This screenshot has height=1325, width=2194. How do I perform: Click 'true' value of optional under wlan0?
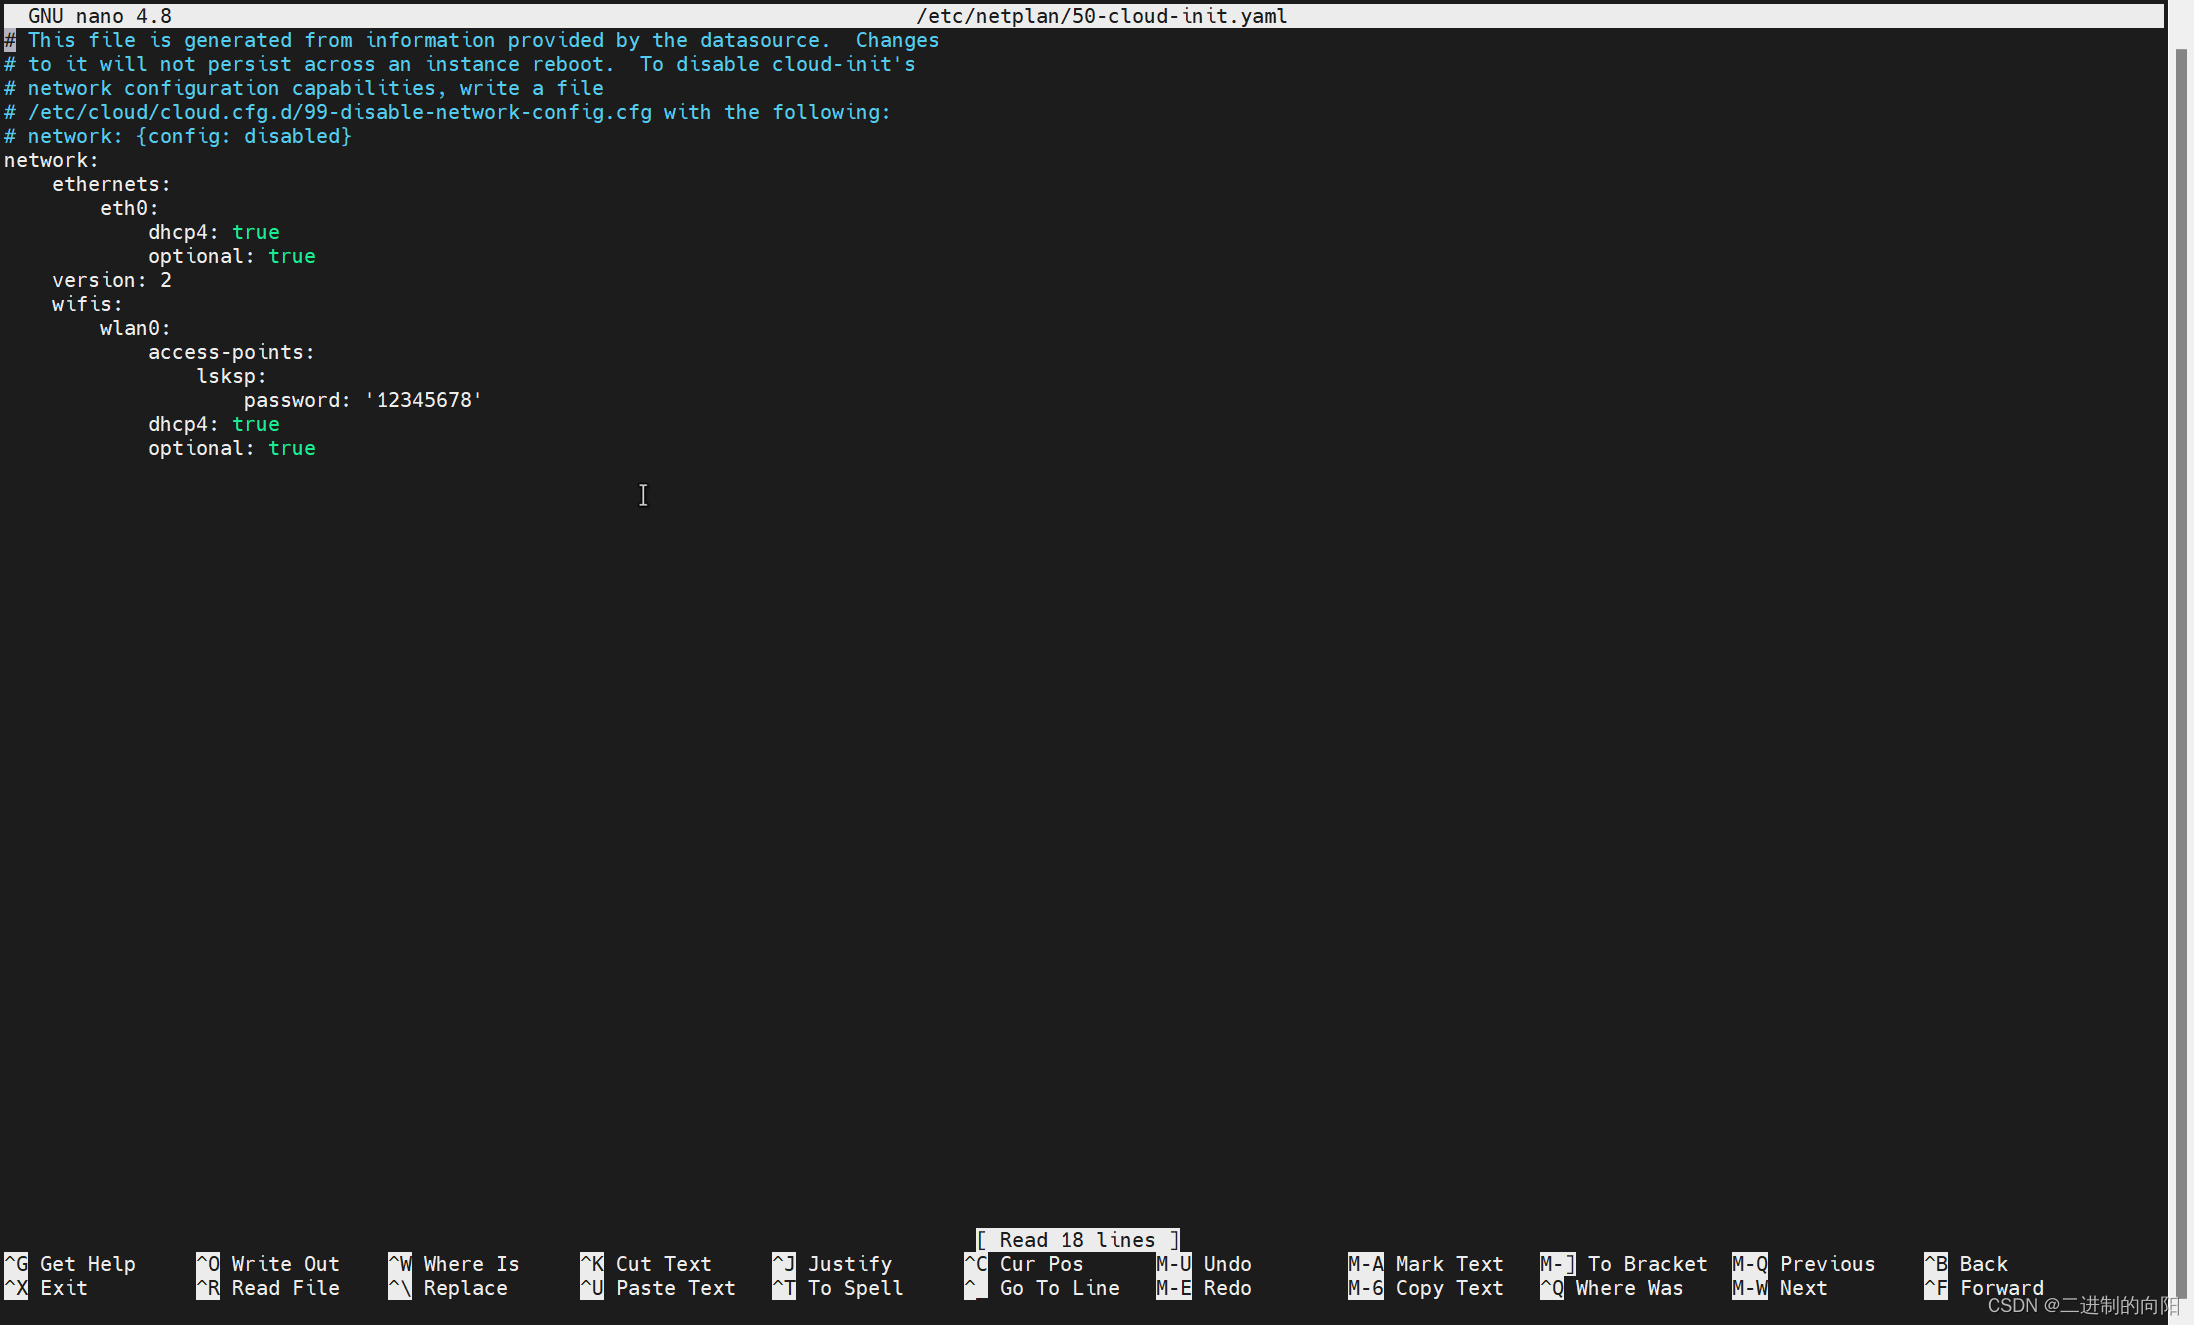tap(292, 448)
